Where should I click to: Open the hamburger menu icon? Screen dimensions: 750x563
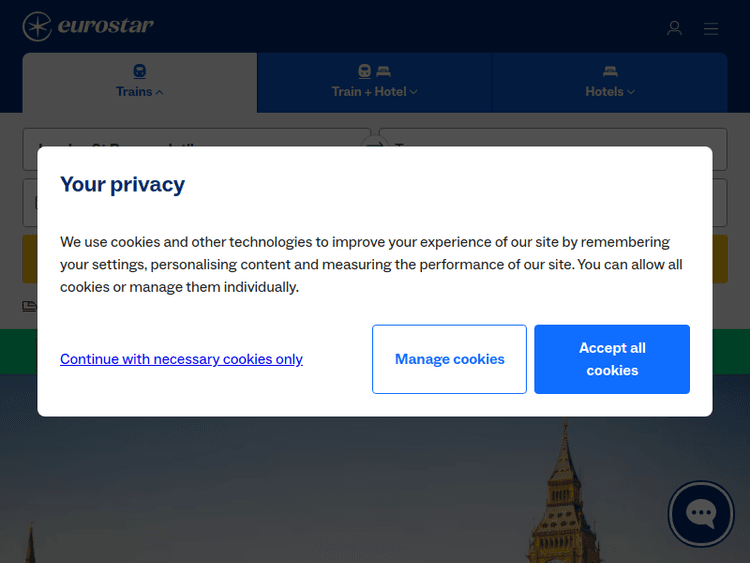pos(711,29)
